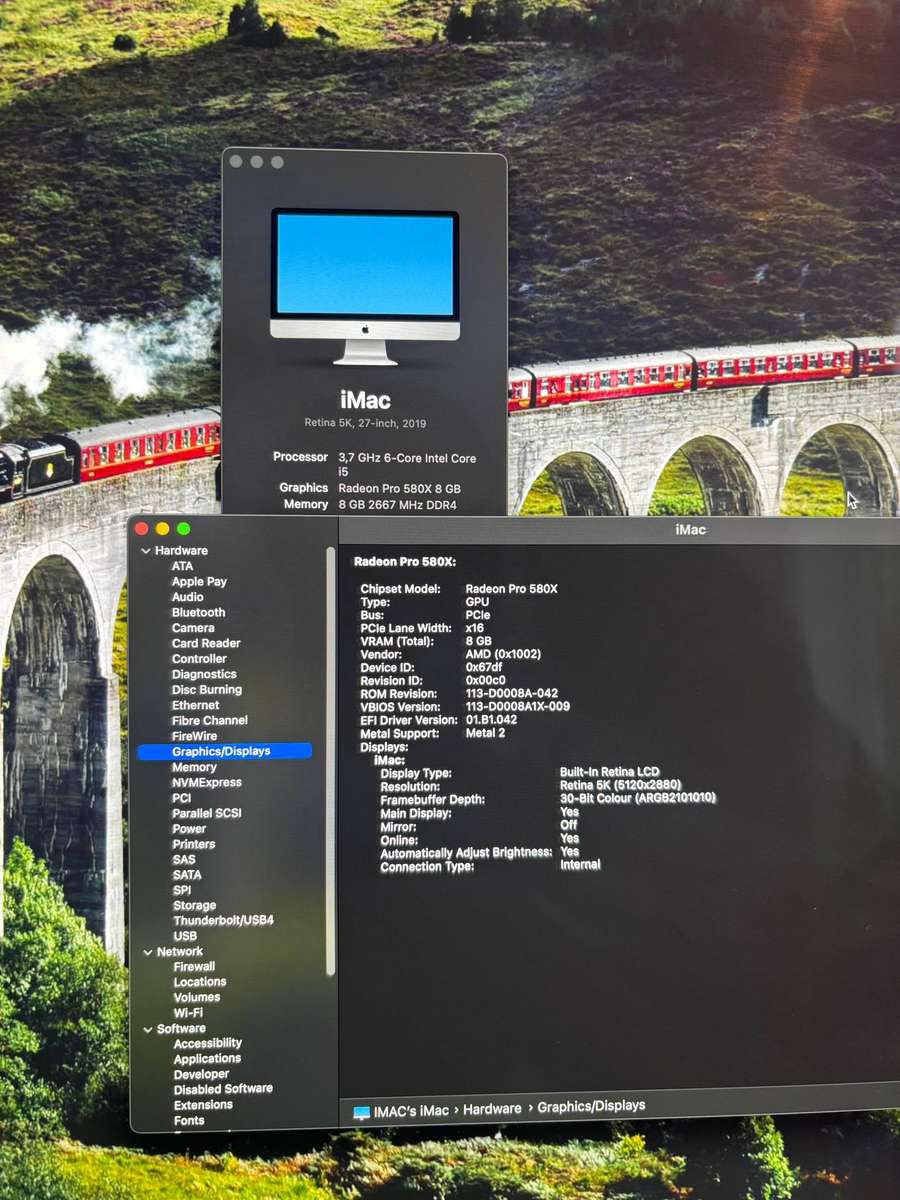The image size is (900, 1200).
Task: Select Accessibility under Software
Action: point(208,1043)
